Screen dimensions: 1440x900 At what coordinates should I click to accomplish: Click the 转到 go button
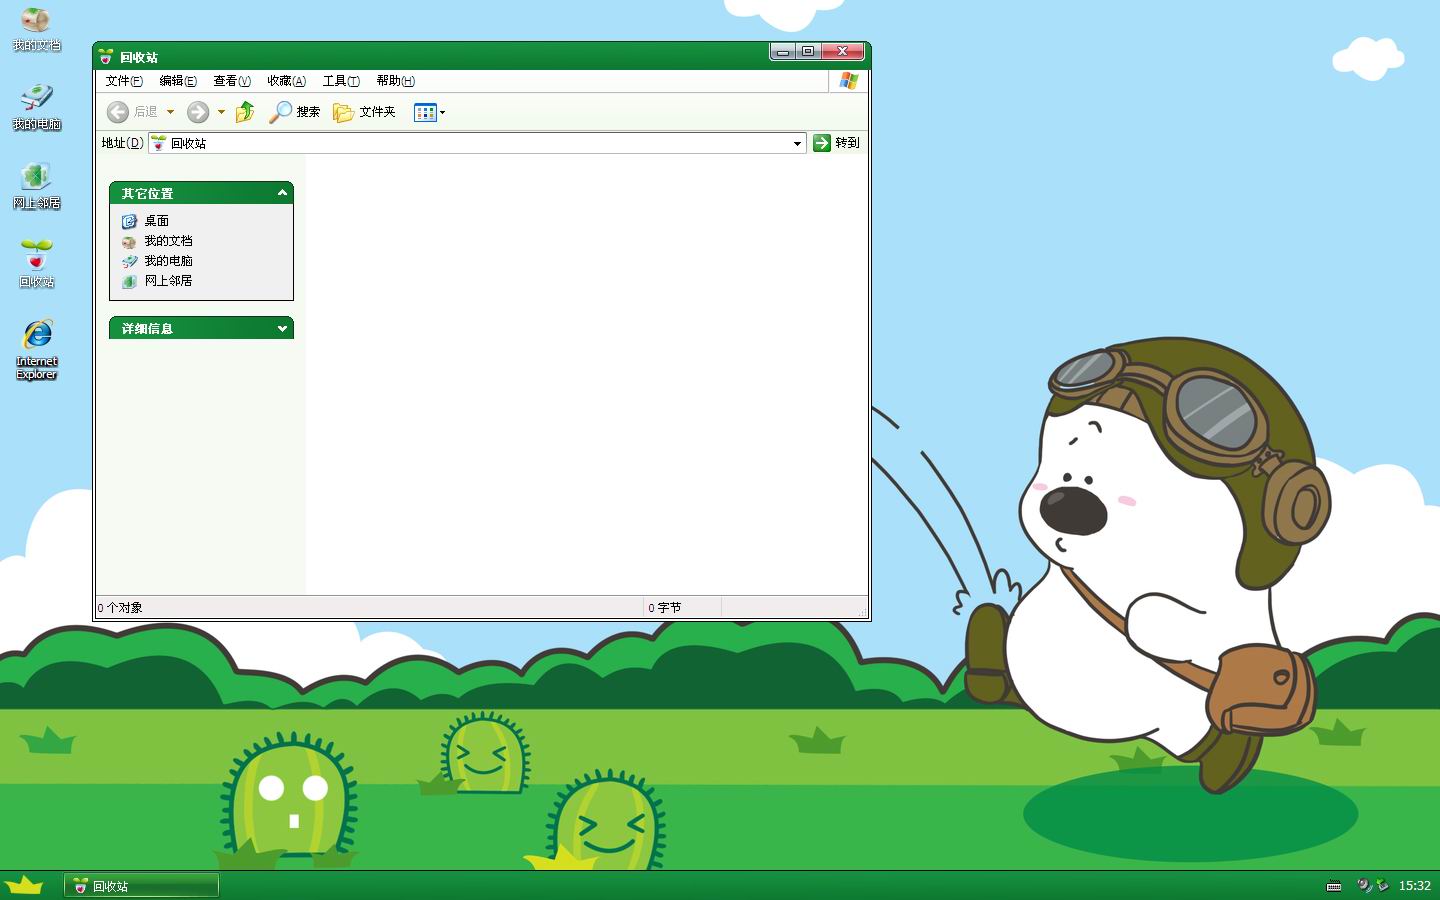(x=837, y=143)
